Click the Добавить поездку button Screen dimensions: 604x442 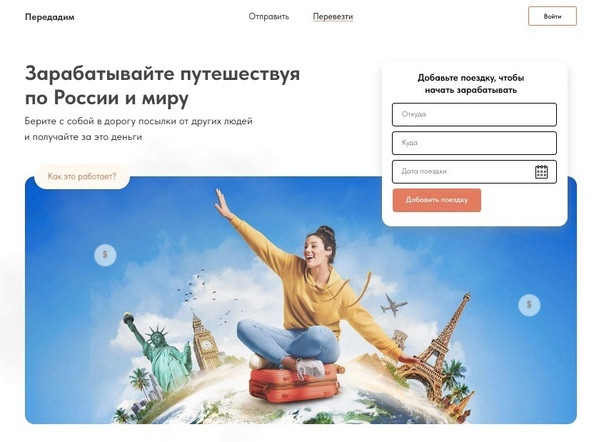point(436,200)
